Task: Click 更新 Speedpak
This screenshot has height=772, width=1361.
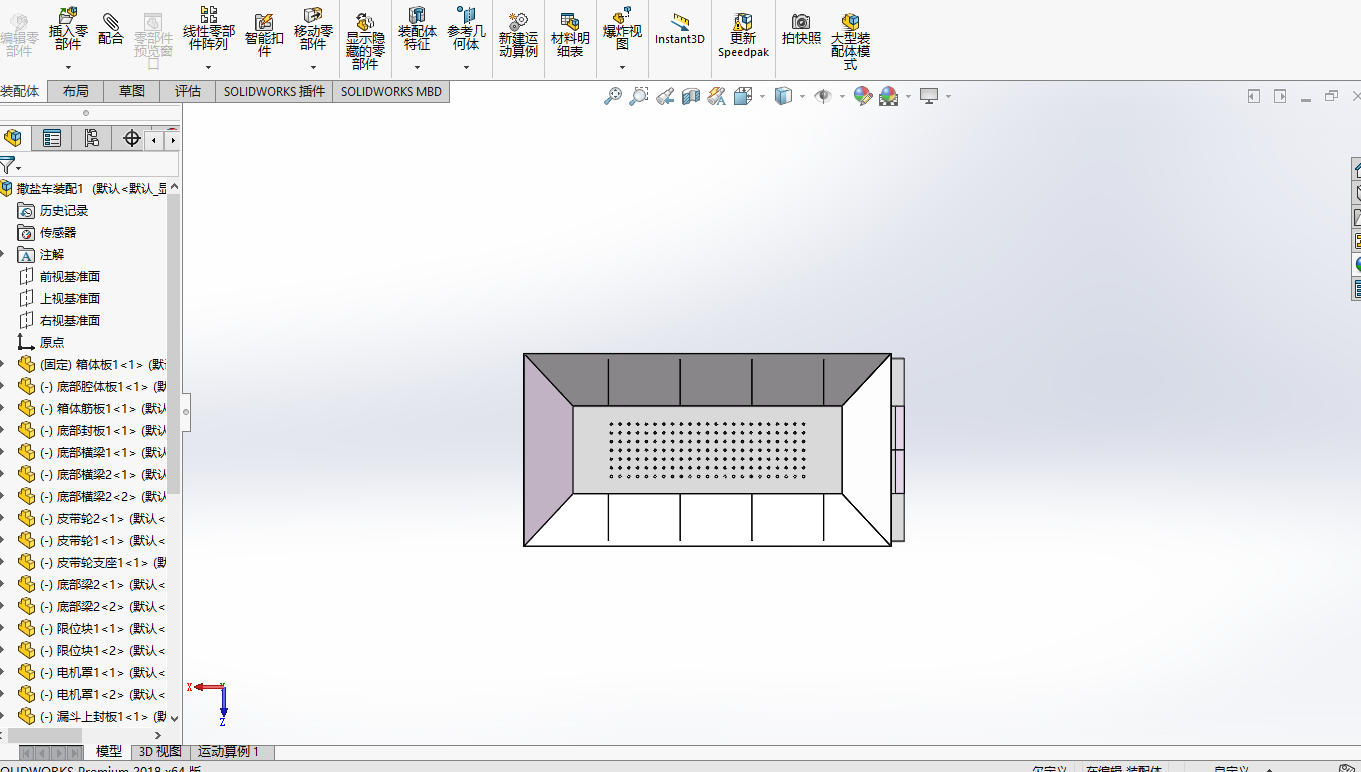Action: pyautogui.click(x=743, y=34)
